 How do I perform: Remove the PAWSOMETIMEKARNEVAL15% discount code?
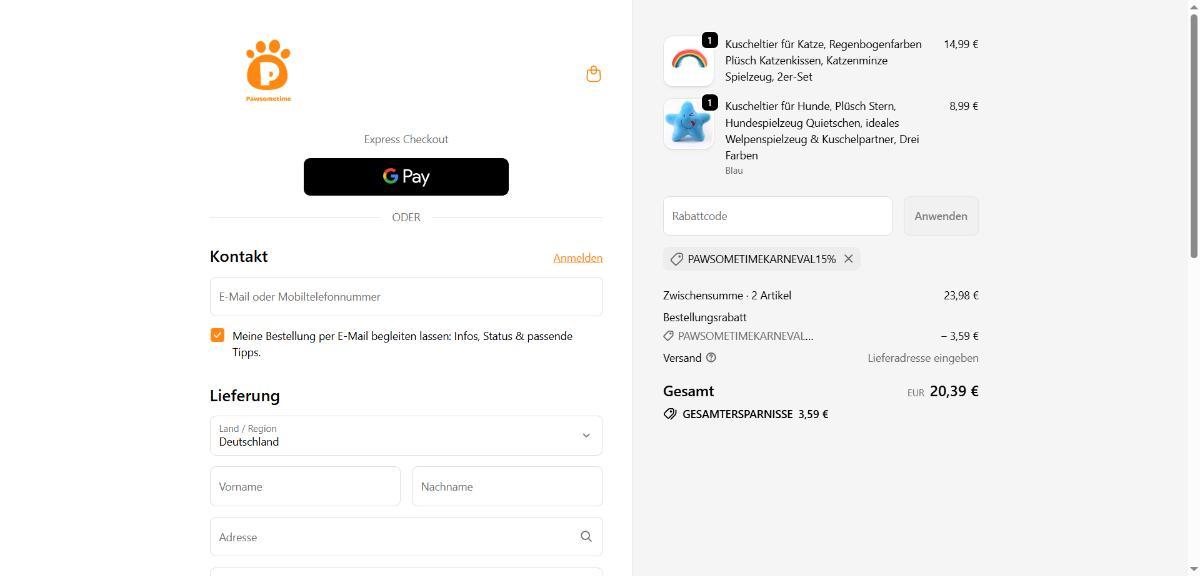click(848, 259)
